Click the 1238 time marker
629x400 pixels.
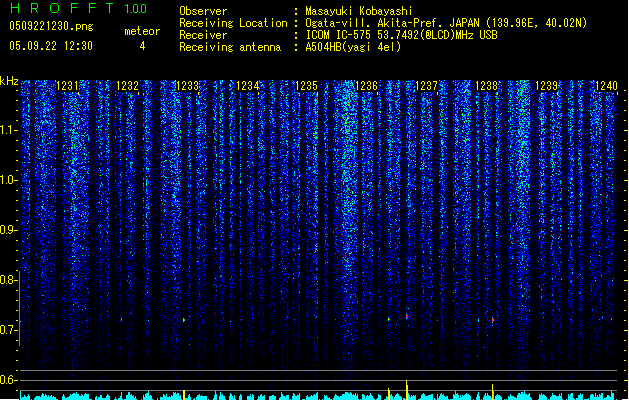[x=486, y=86]
